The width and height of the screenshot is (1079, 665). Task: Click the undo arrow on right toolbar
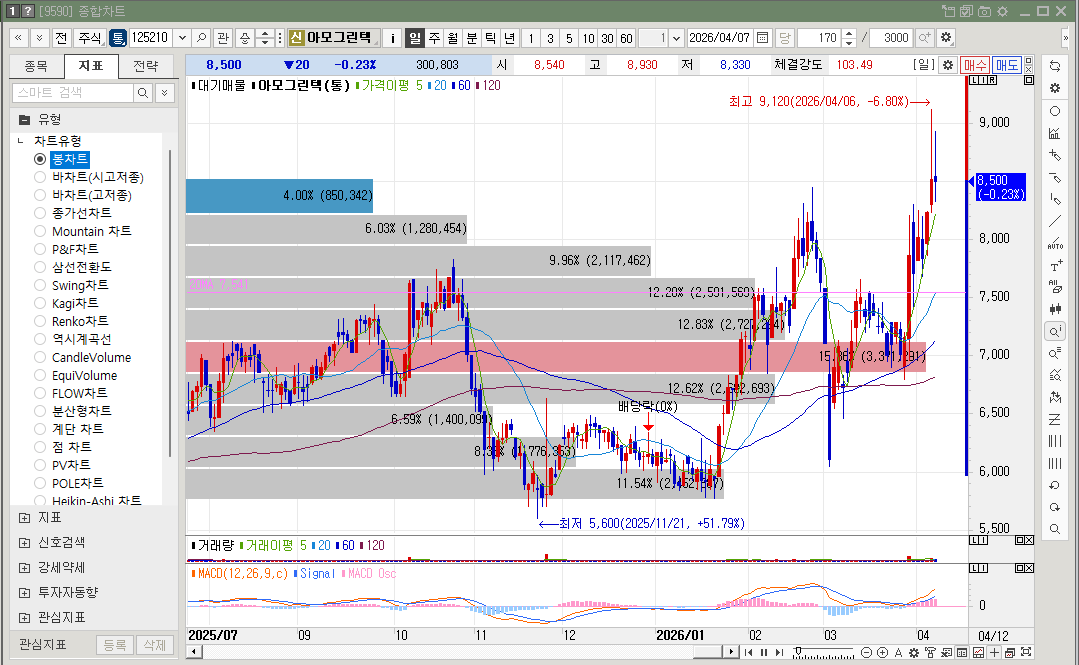click(1055, 485)
